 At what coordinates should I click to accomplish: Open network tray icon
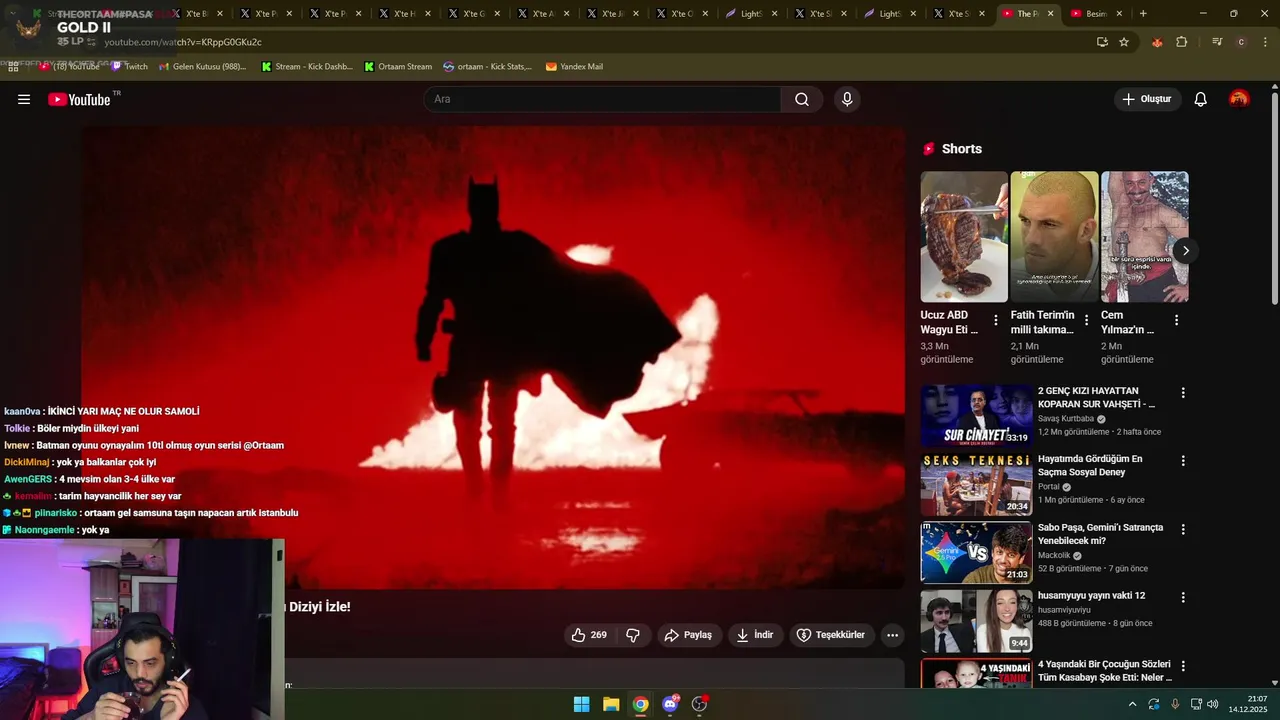[1196, 704]
